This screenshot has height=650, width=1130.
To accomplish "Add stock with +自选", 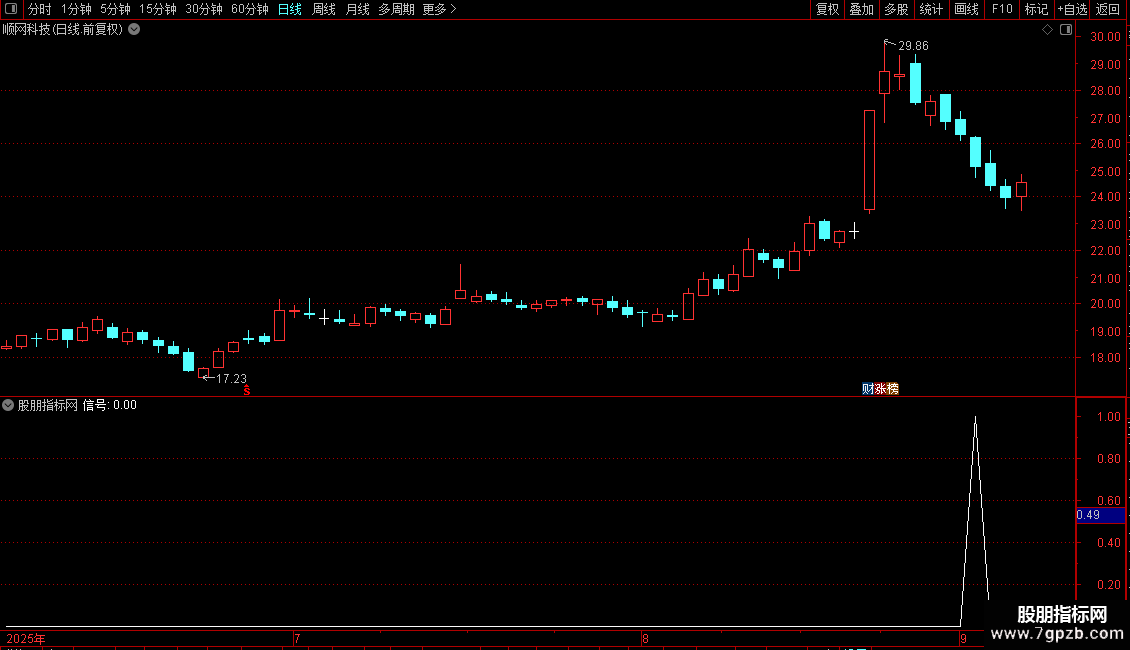I will point(1072,9).
